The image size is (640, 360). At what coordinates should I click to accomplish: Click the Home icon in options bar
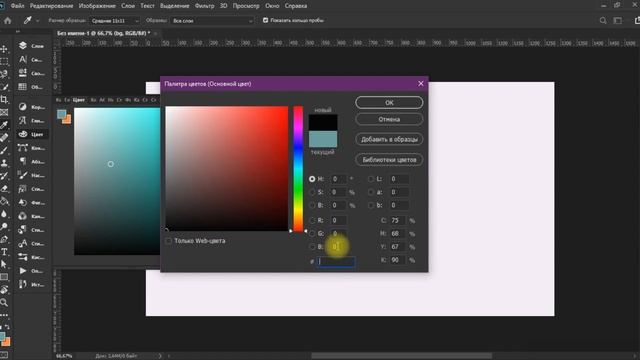click(8, 20)
